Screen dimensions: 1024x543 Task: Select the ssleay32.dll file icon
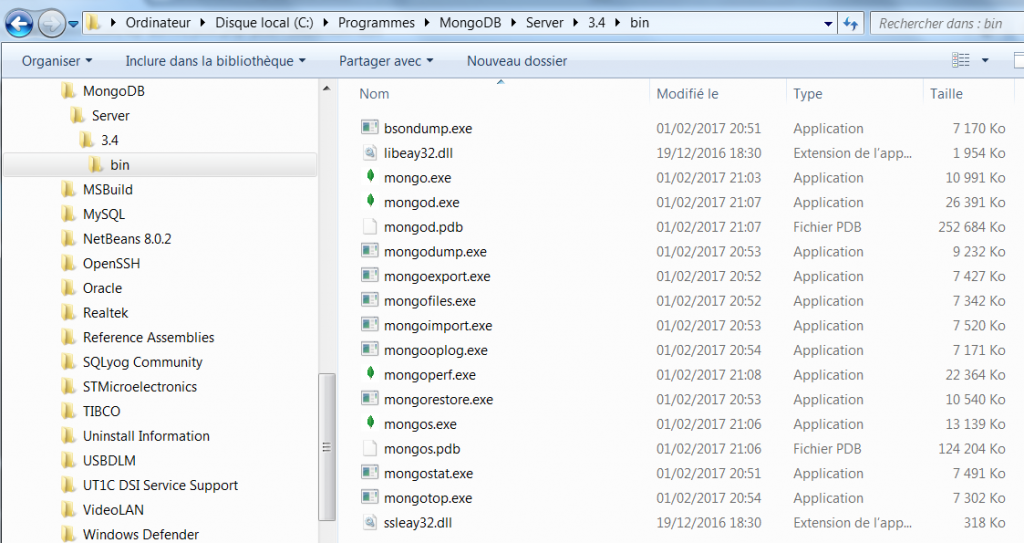(x=370, y=522)
